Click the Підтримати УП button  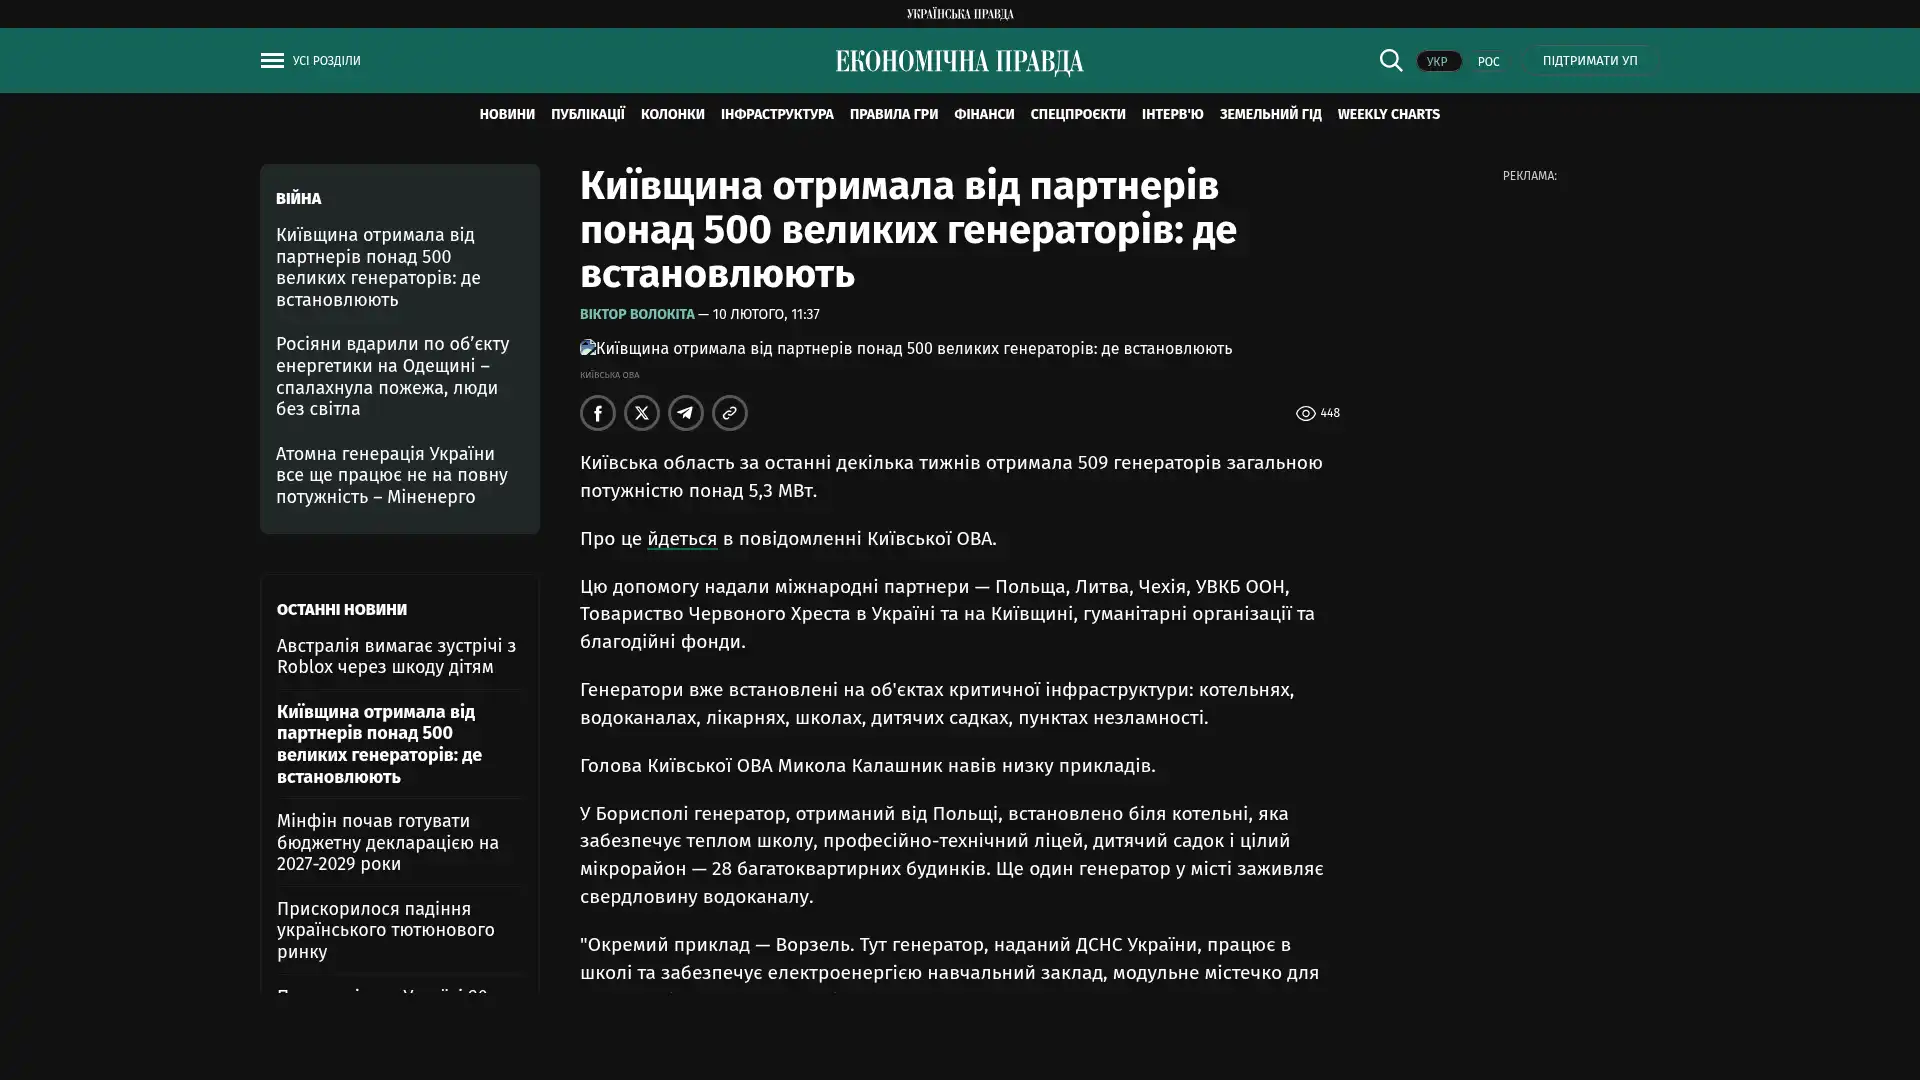[x=1589, y=61]
